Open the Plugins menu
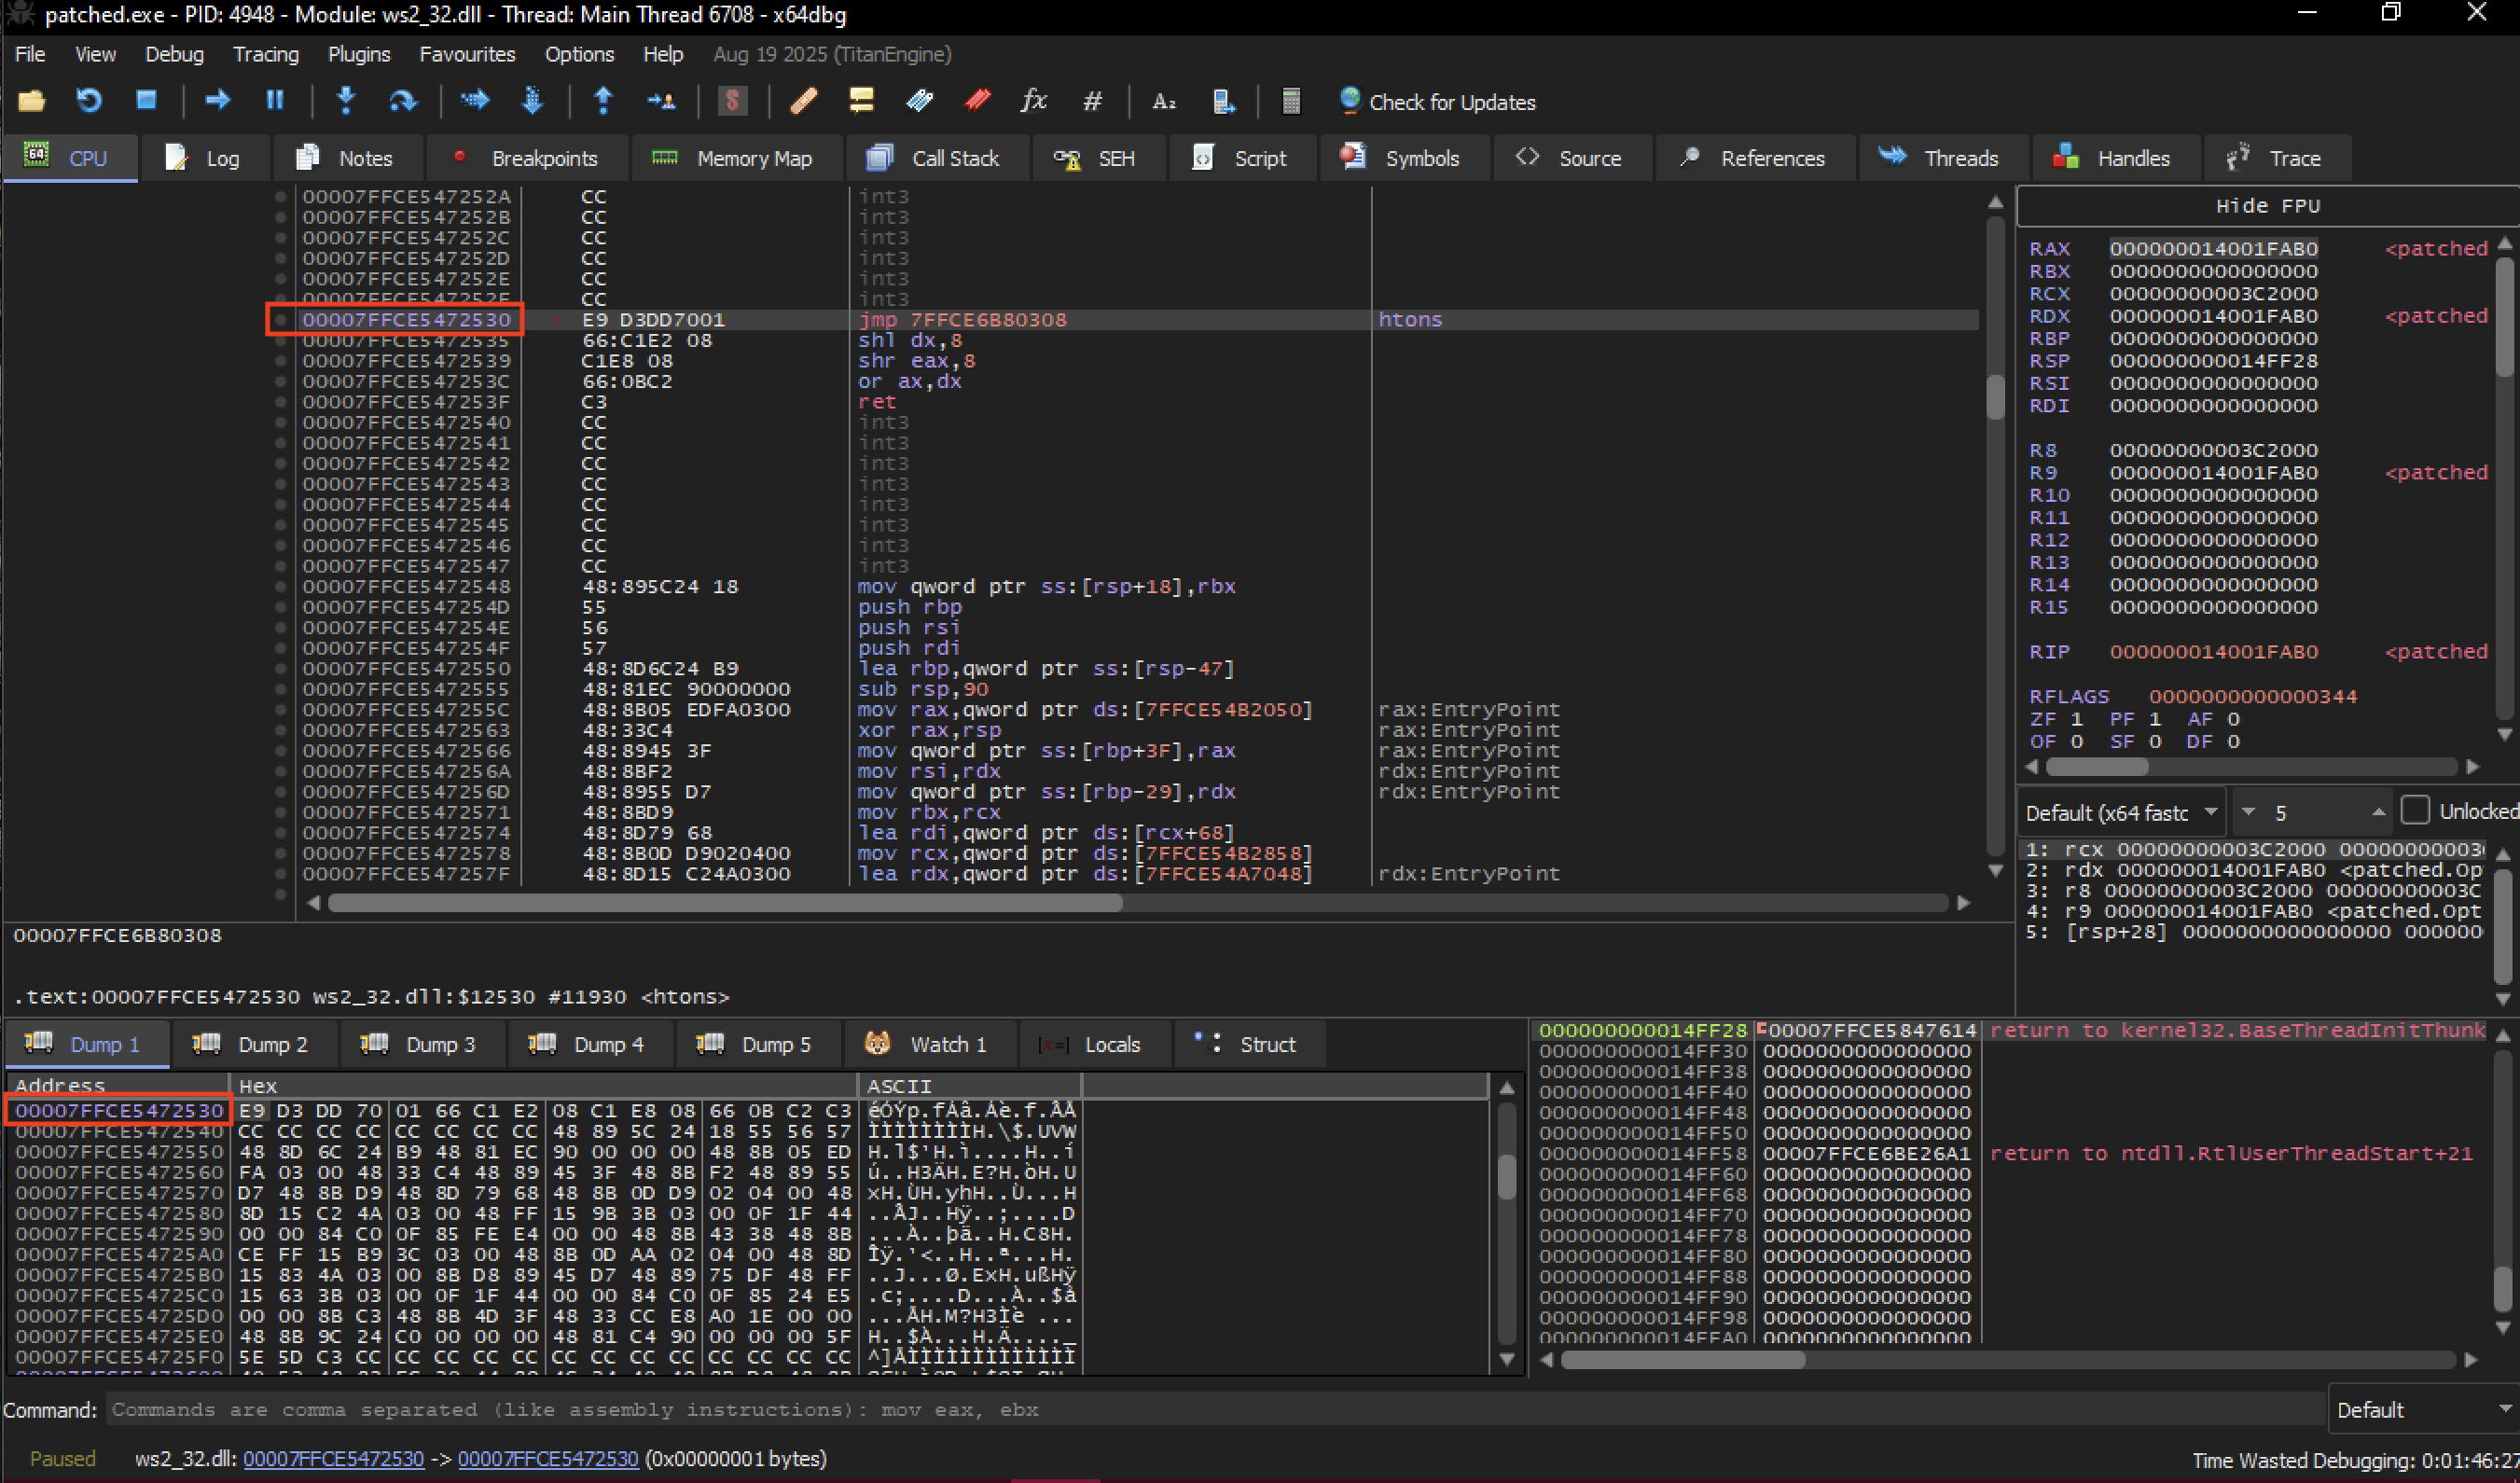Image resolution: width=2520 pixels, height=1483 pixels. click(359, 54)
